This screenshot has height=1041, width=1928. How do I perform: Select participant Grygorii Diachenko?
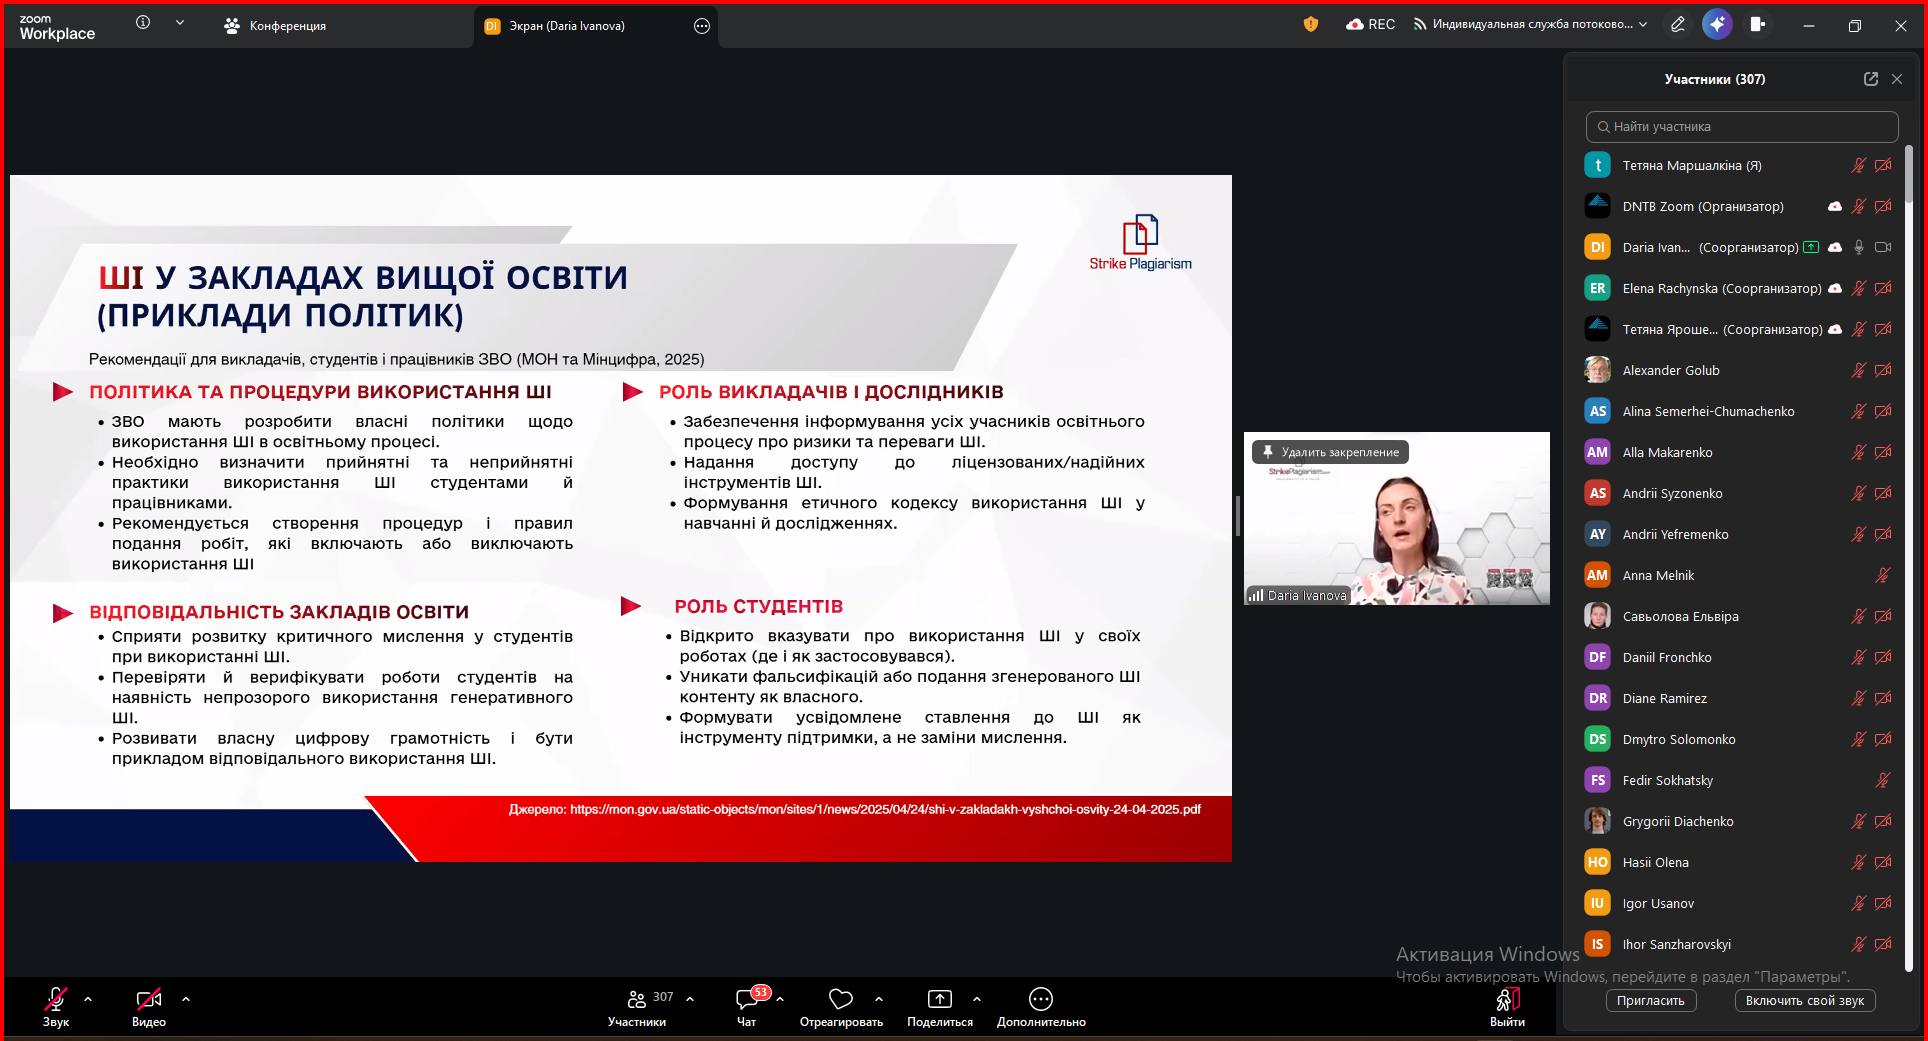(1740, 822)
